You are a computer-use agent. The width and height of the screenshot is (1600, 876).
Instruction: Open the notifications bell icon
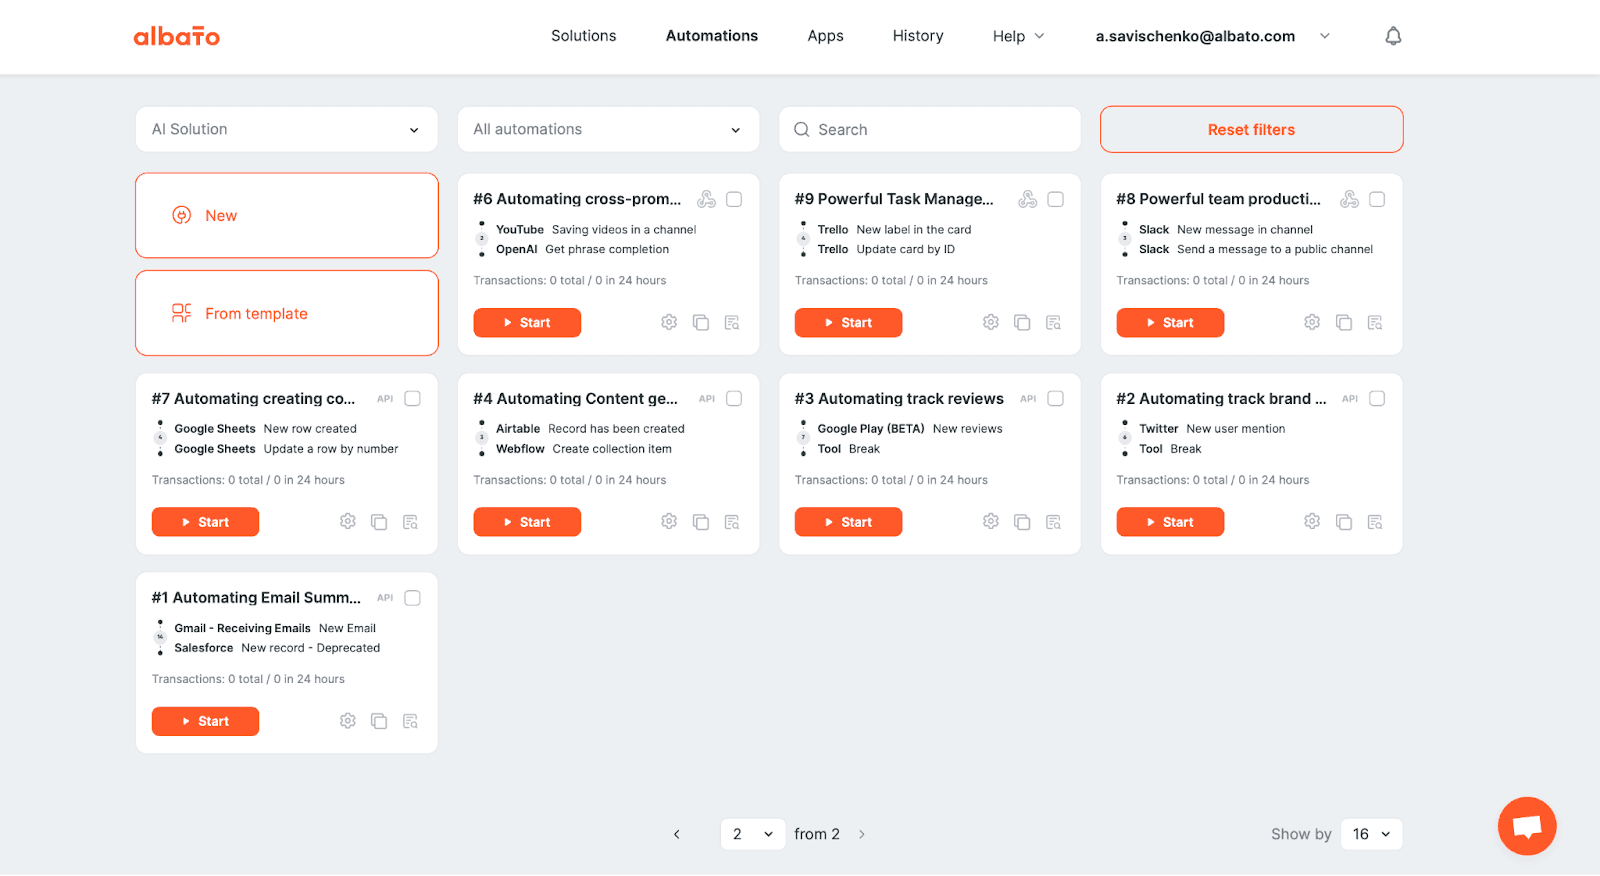click(x=1393, y=36)
